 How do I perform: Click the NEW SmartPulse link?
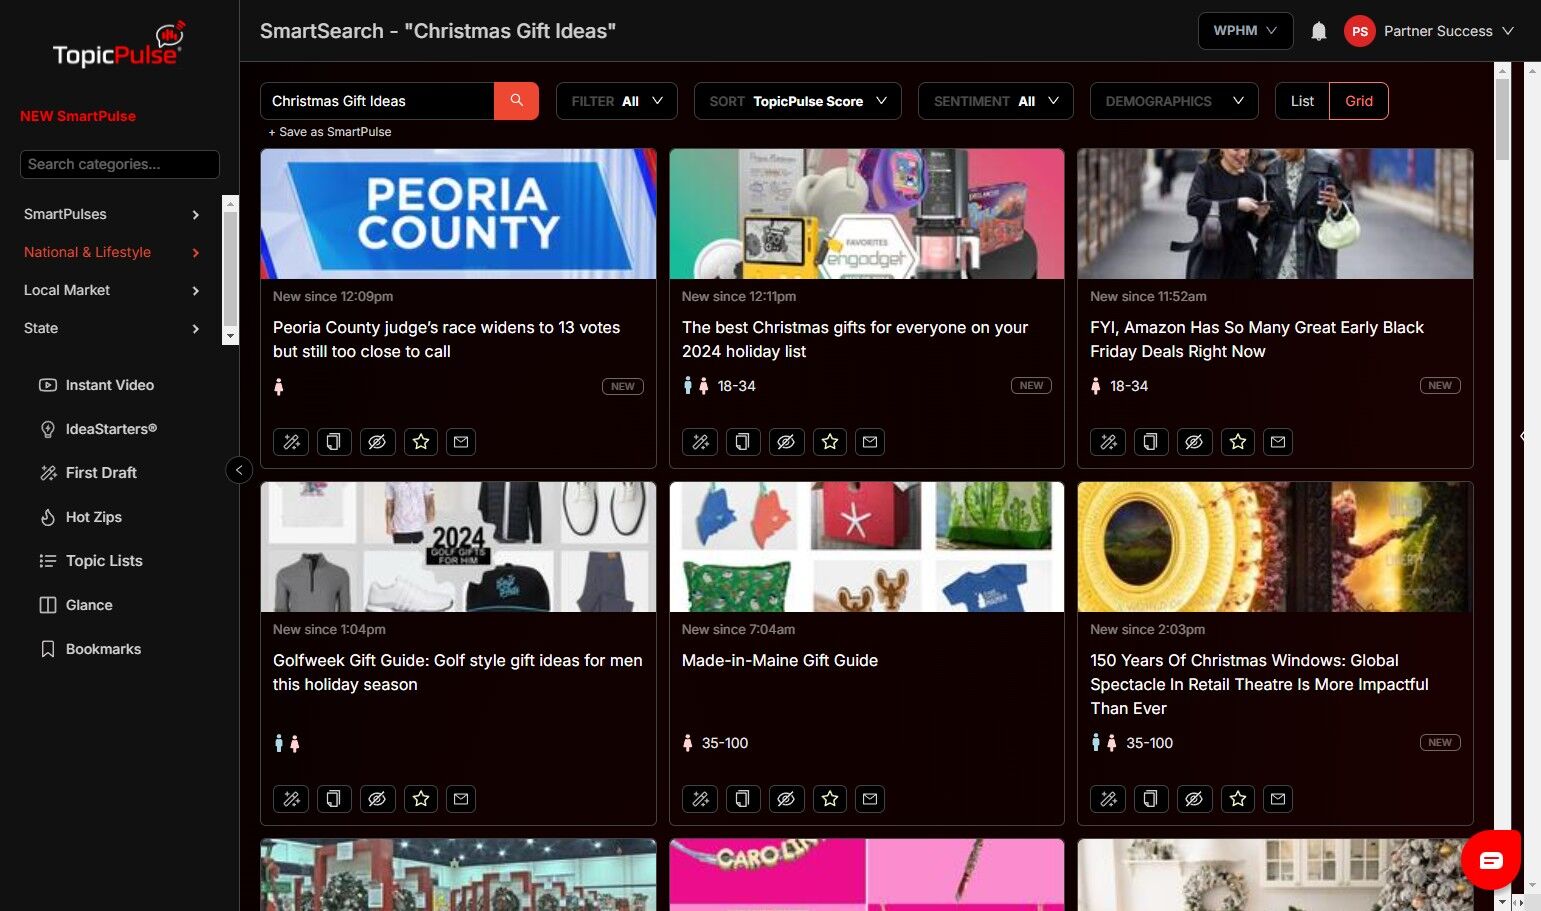point(78,116)
